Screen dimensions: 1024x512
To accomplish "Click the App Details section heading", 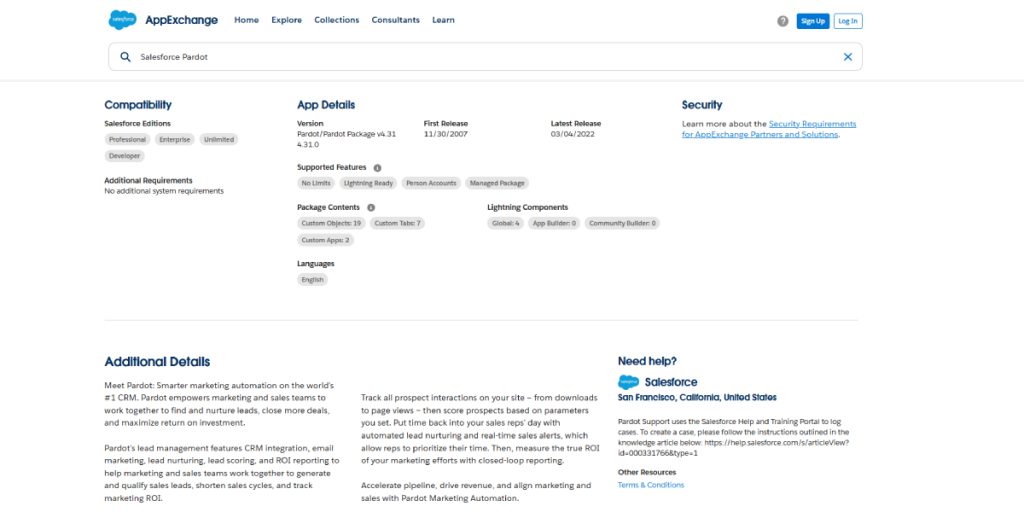I will [326, 104].
